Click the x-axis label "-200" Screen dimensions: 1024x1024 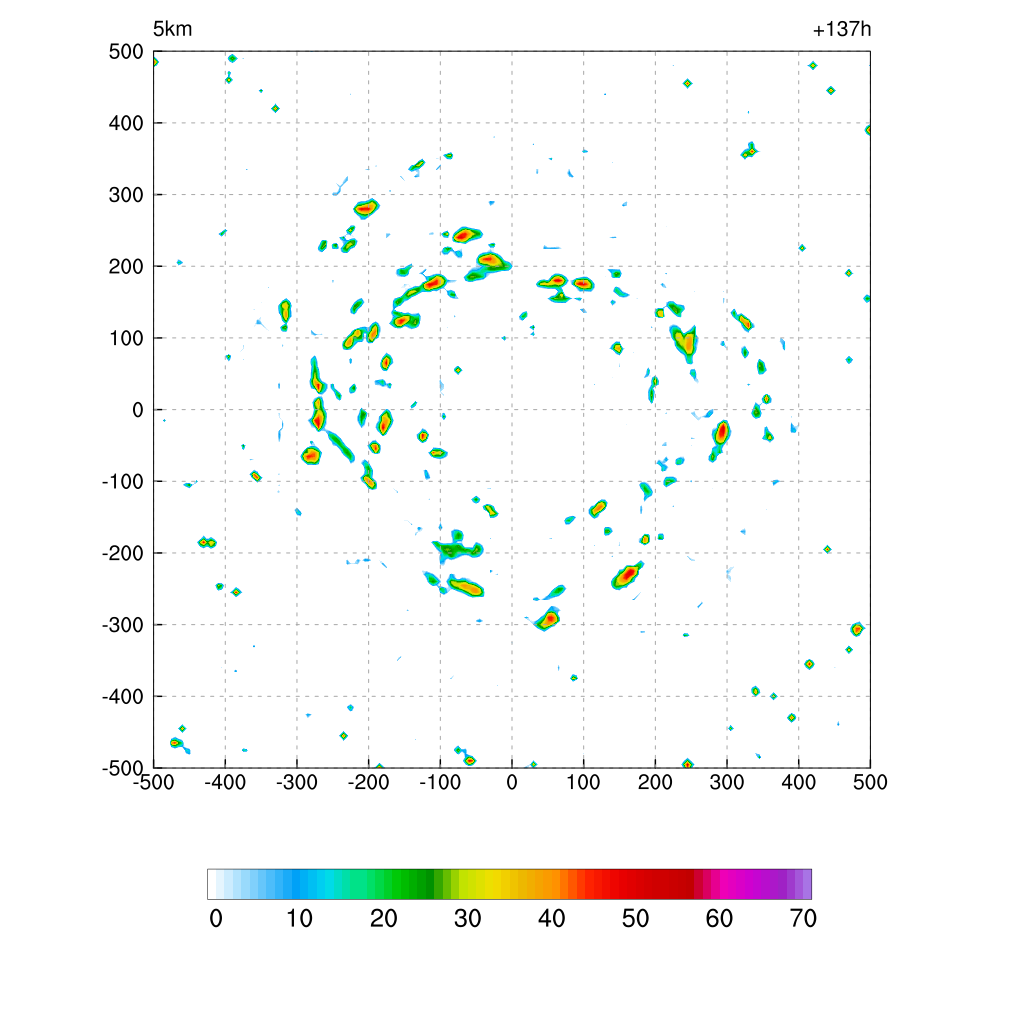(x=368, y=782)
